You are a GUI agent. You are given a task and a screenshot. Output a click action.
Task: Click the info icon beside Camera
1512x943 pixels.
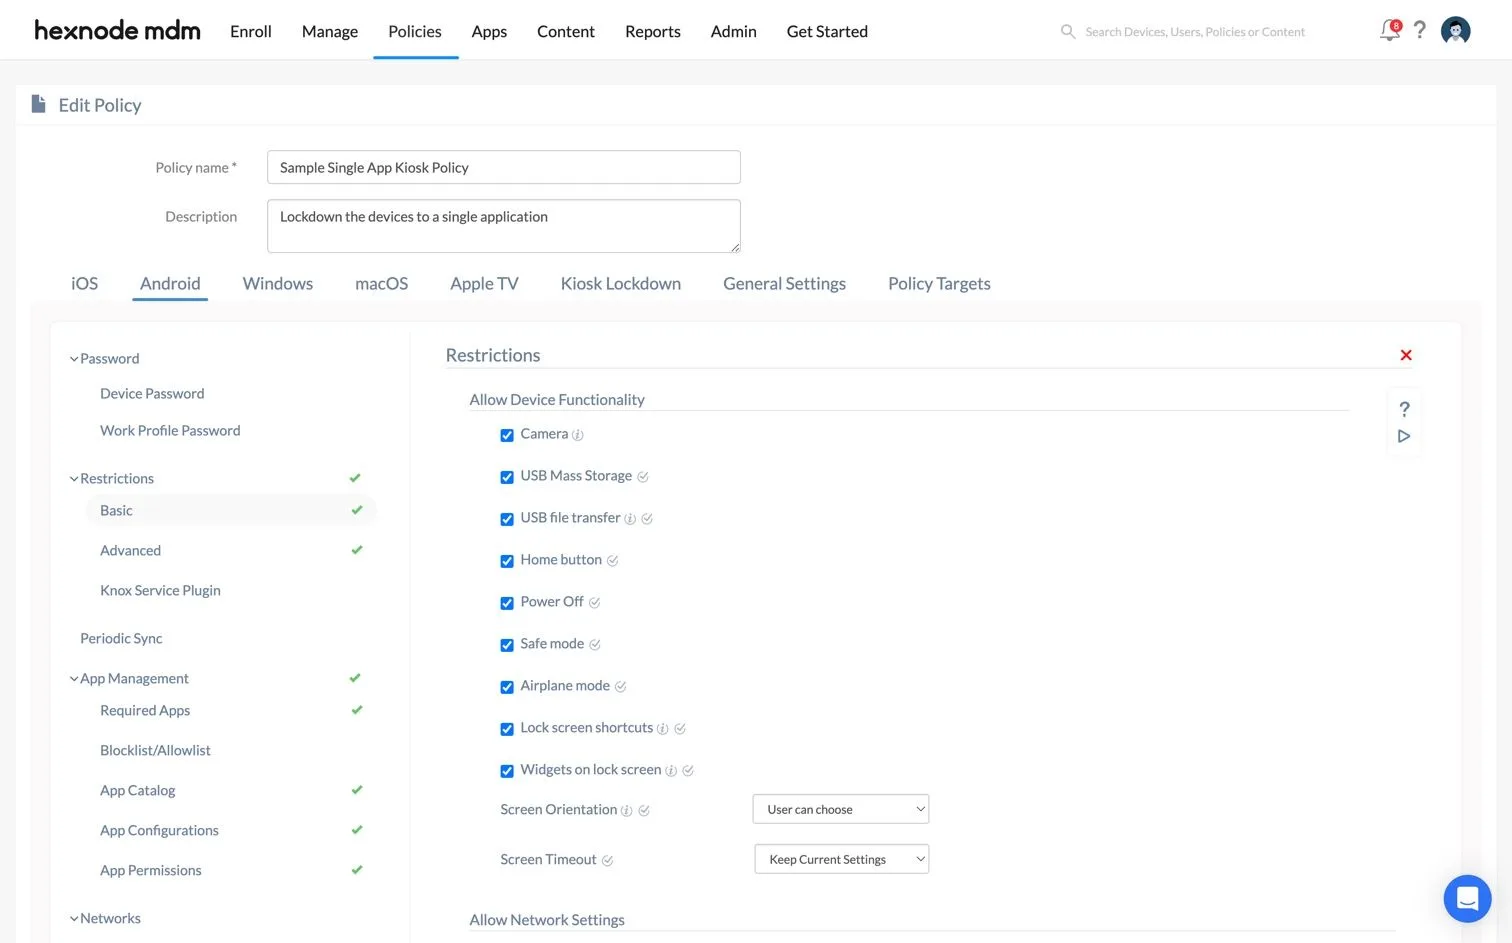(x=578, y=435)
